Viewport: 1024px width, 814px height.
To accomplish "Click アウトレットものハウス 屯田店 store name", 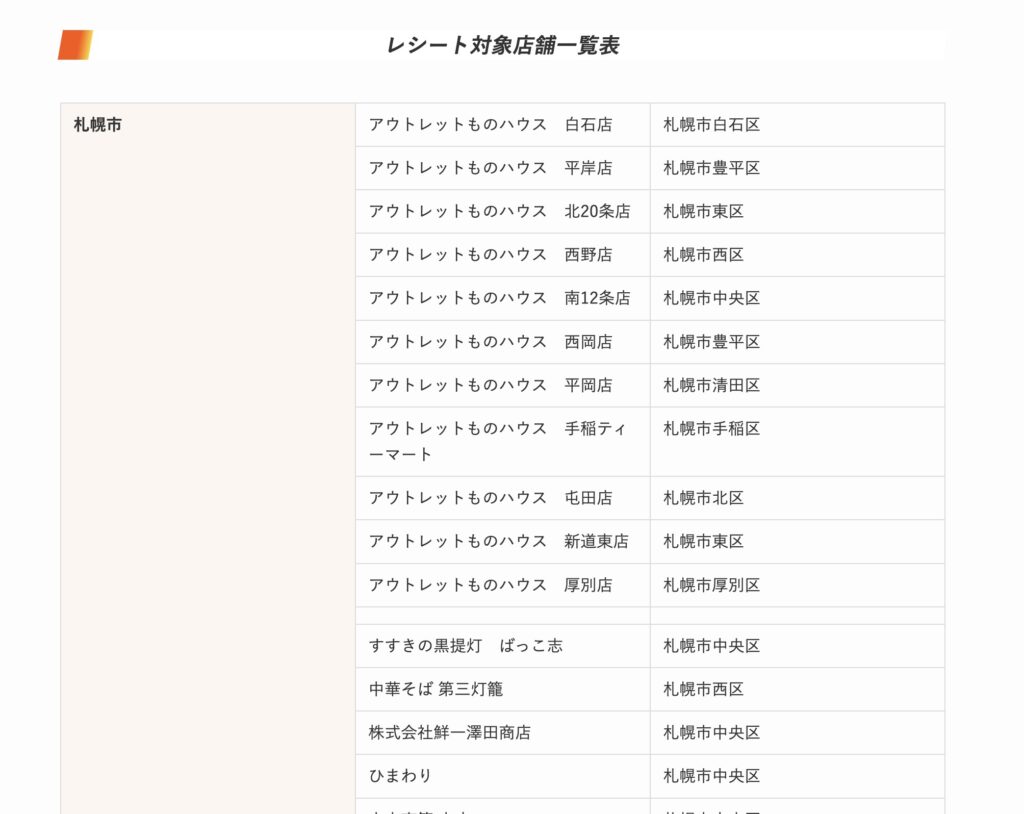I will pos(490,498).
